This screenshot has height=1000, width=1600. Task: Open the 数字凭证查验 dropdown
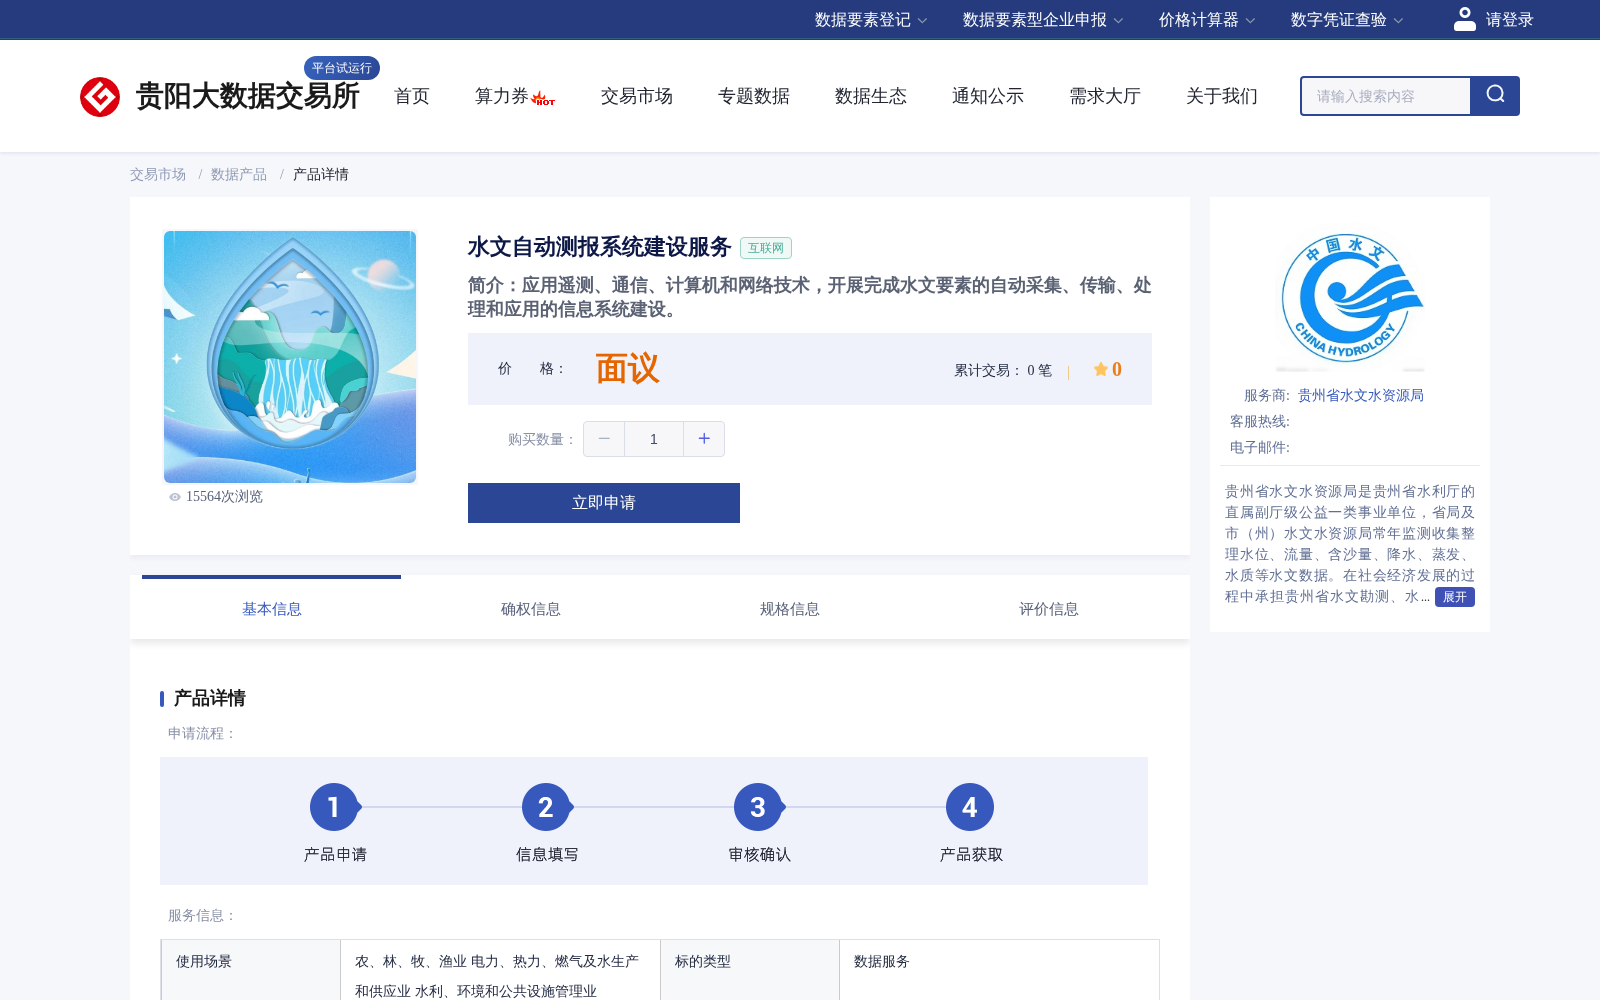tap(1347, 20)
